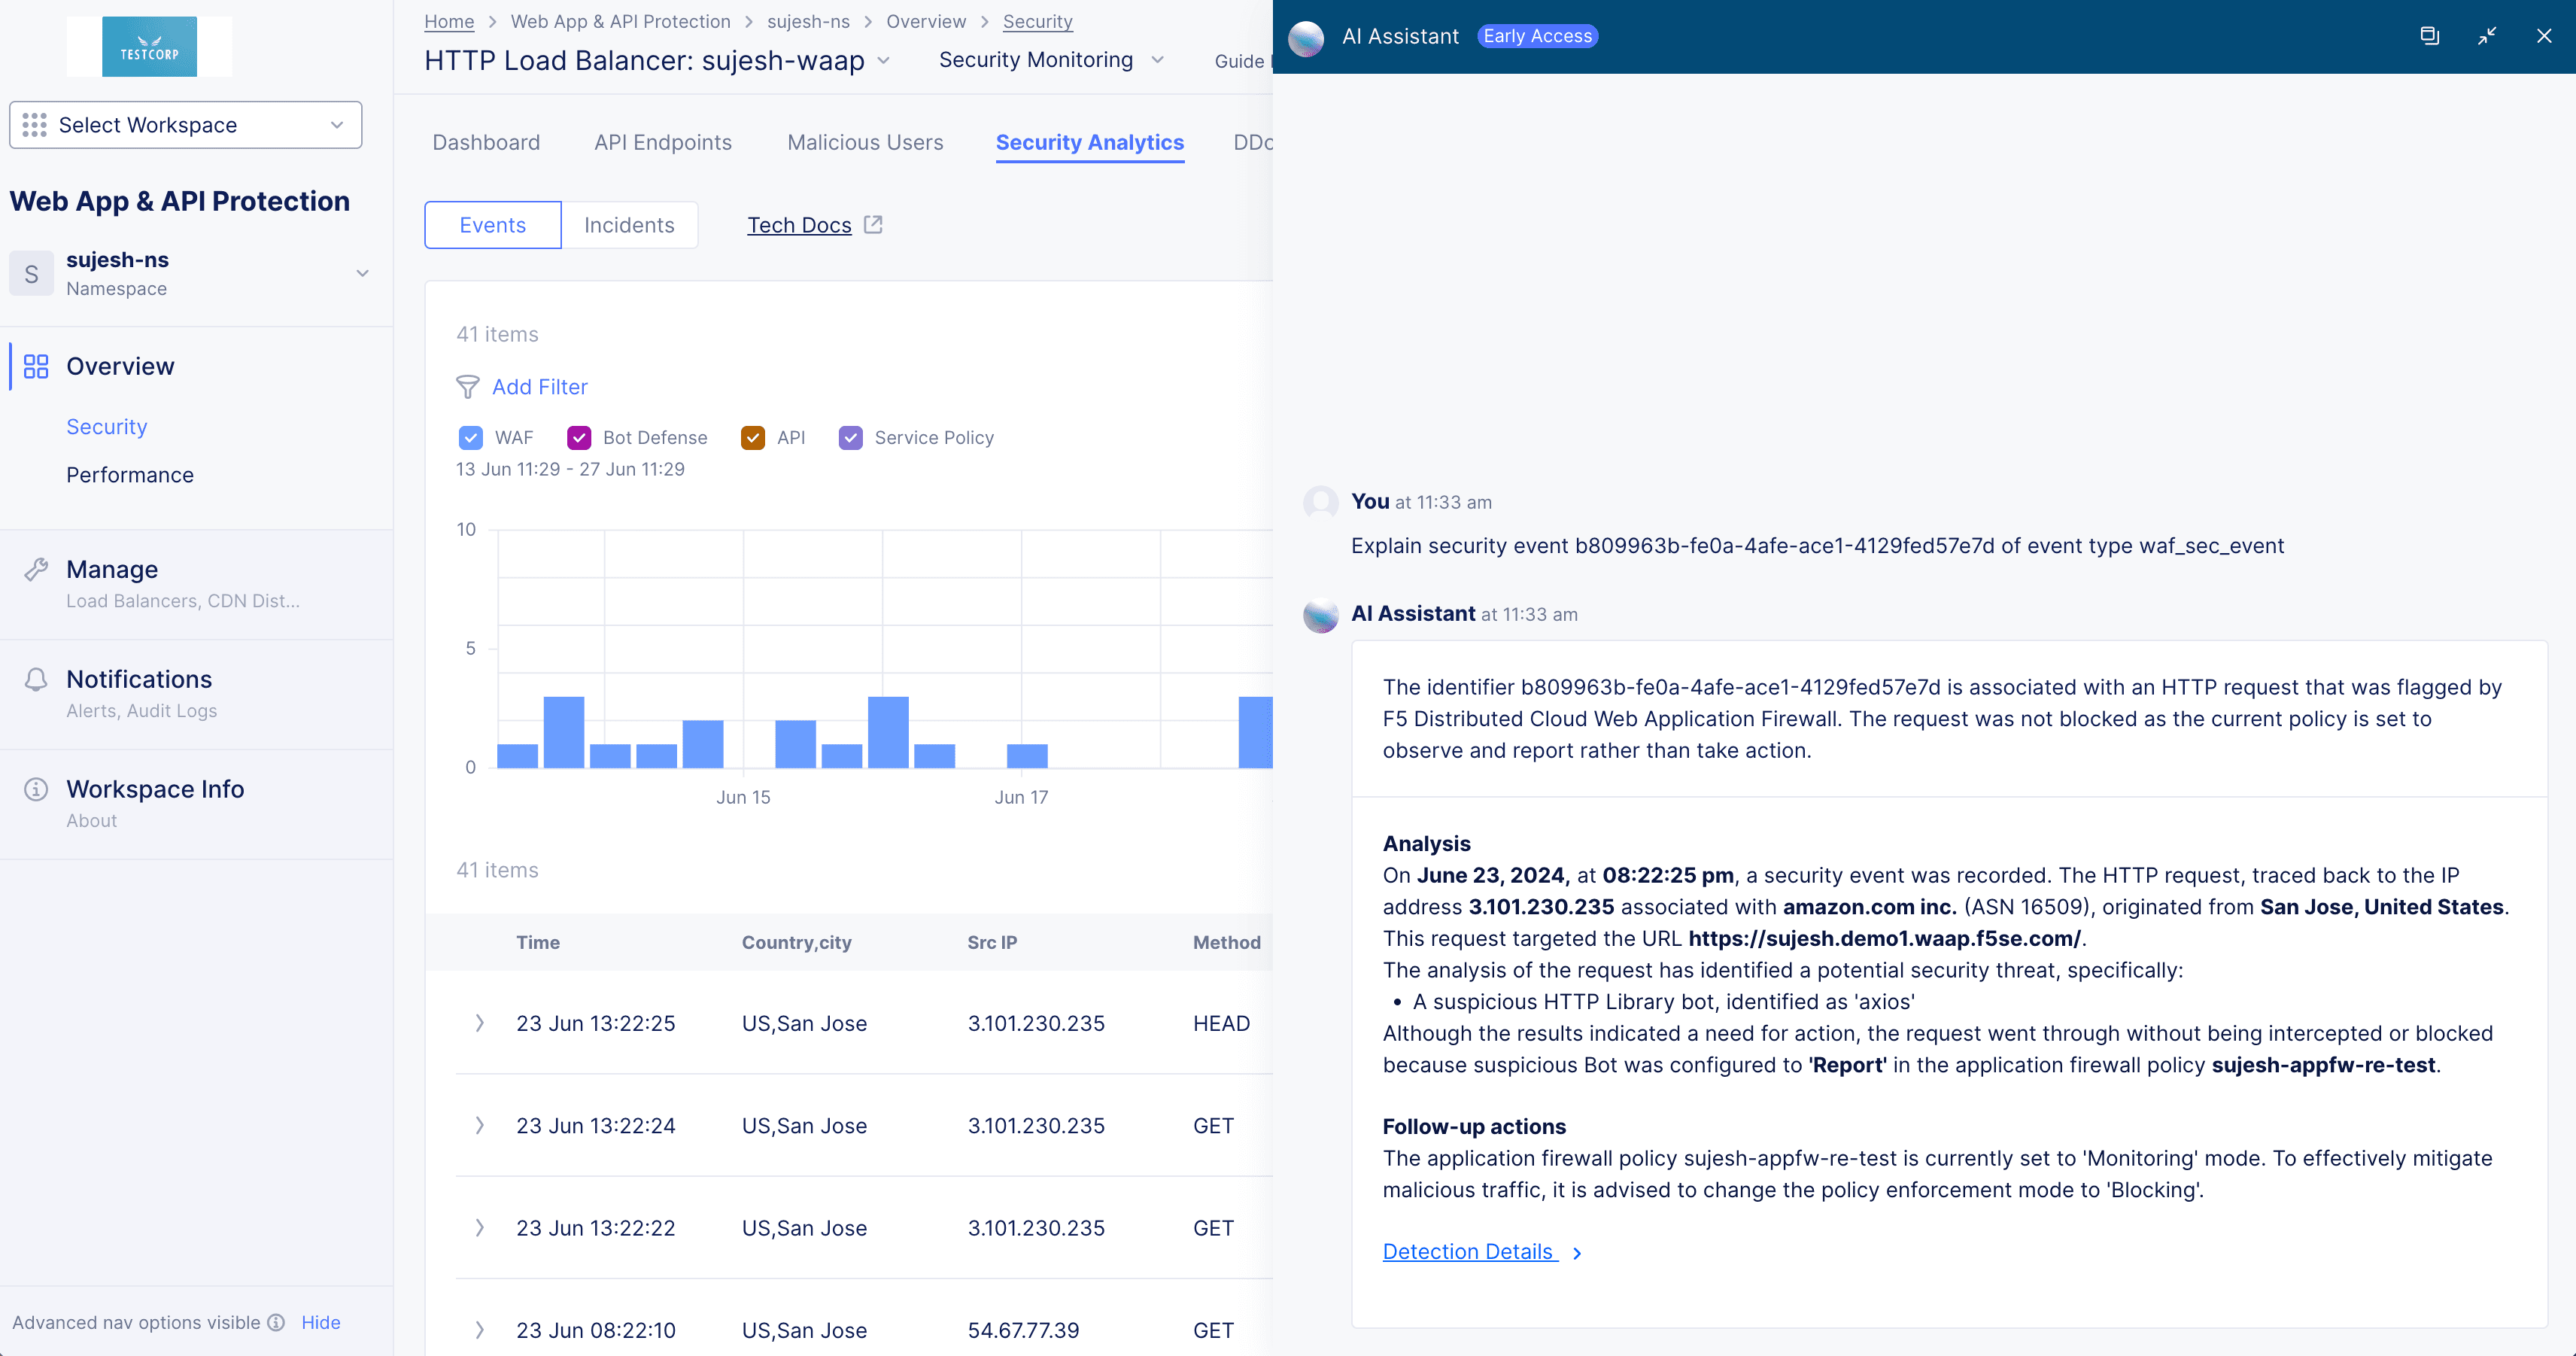Screen dimensions: 2576x1356
Task: Expand the 23 Jun 13:22:25 event row
Action: [480, 1023]
